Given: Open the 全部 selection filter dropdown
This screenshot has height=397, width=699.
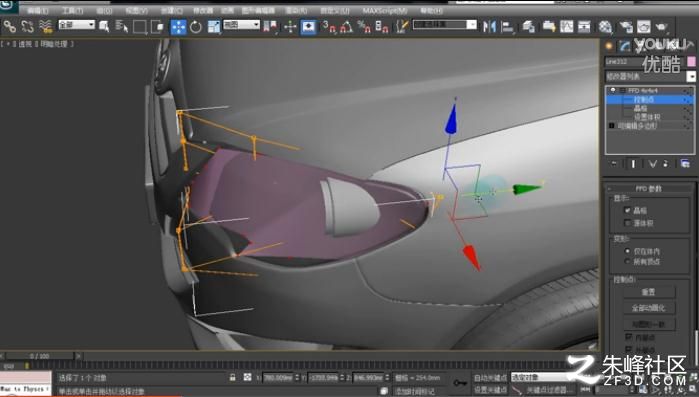Looking at the screenshot, I should (x=77, y=25).
